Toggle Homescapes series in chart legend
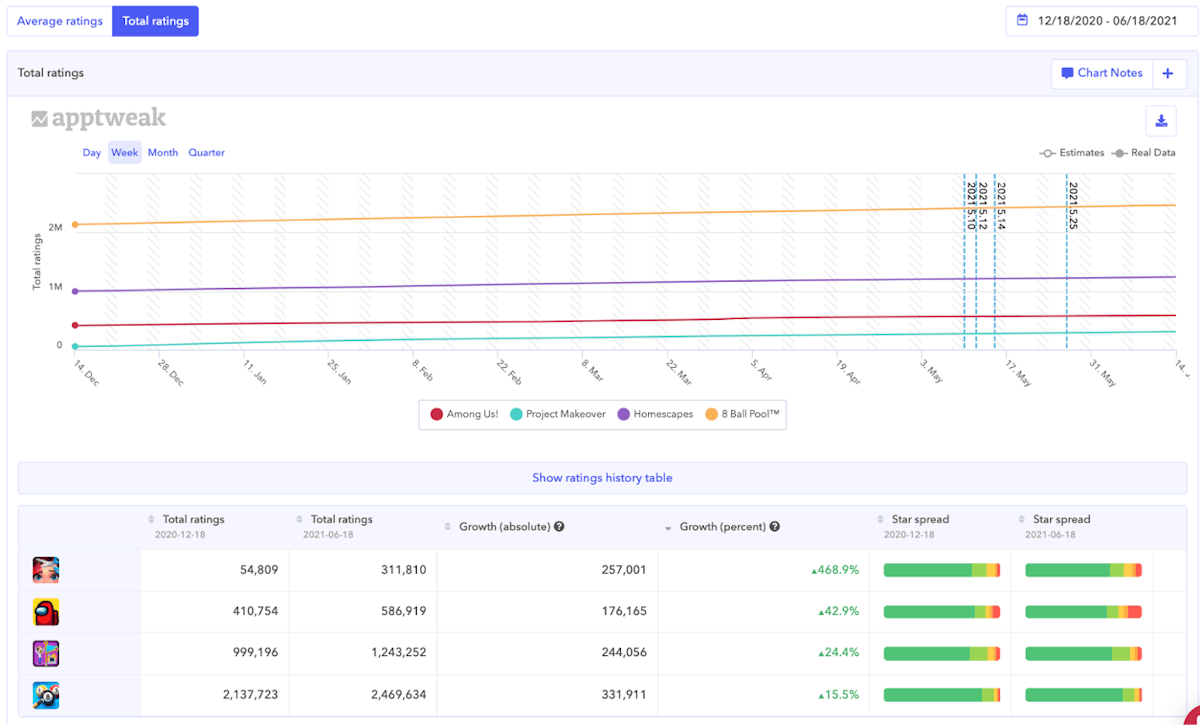1200x725 pixels. tap(655, 414)
